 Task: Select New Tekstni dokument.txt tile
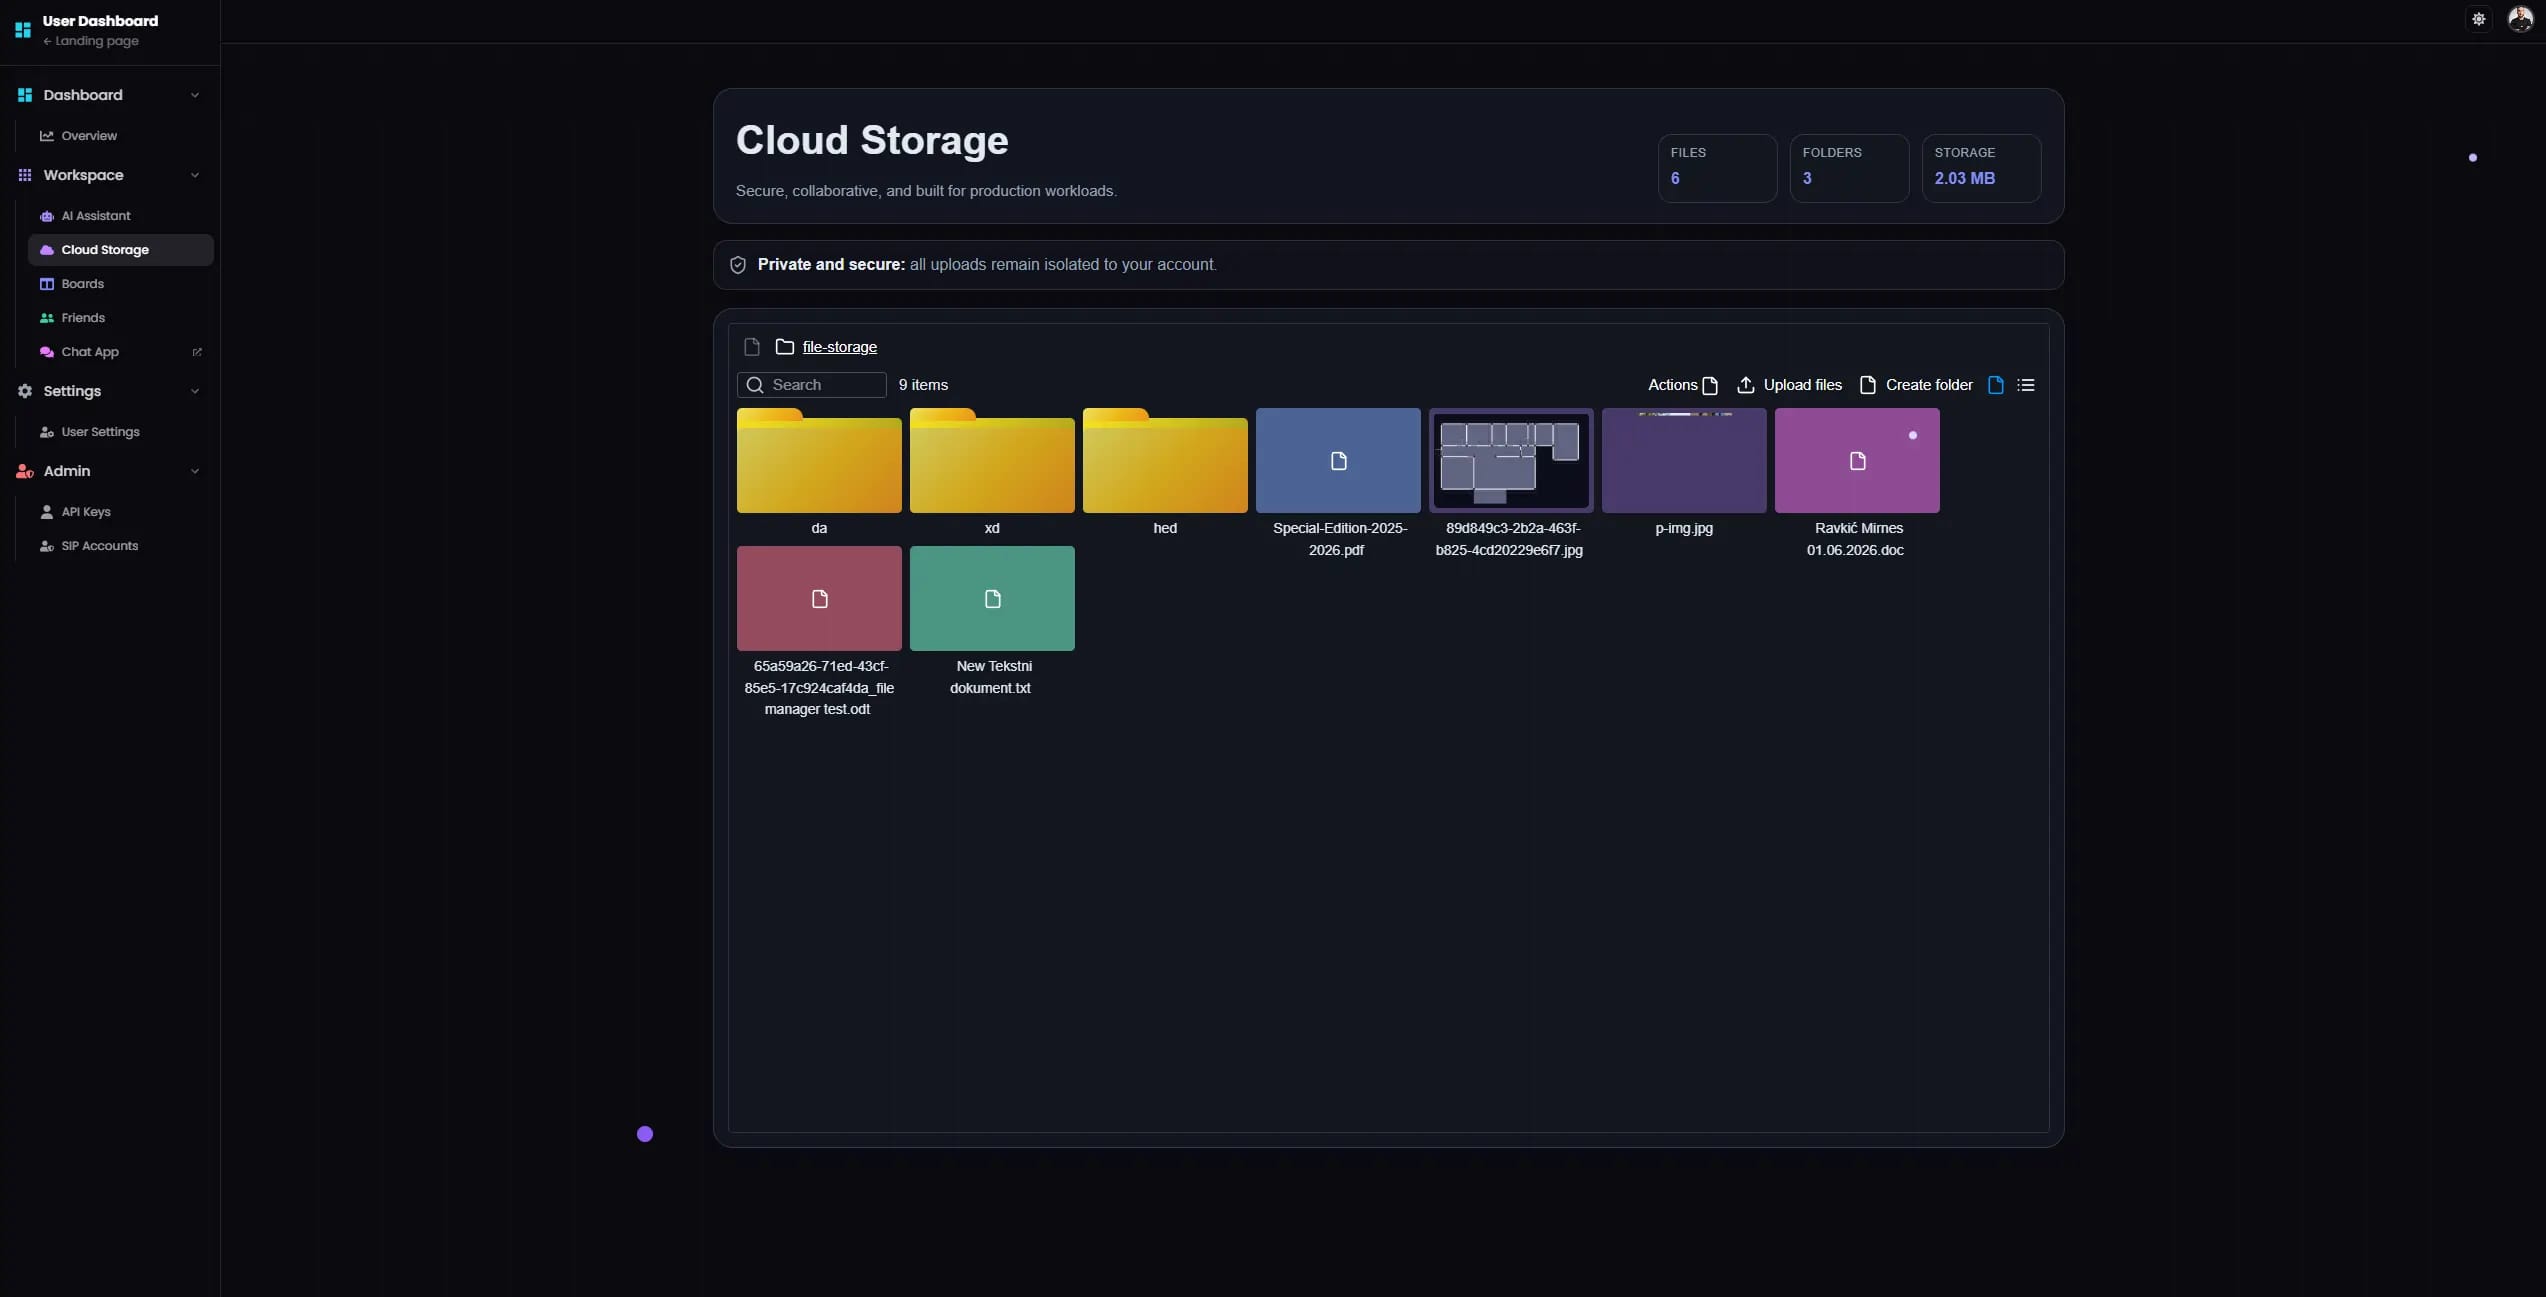[992, 599]
